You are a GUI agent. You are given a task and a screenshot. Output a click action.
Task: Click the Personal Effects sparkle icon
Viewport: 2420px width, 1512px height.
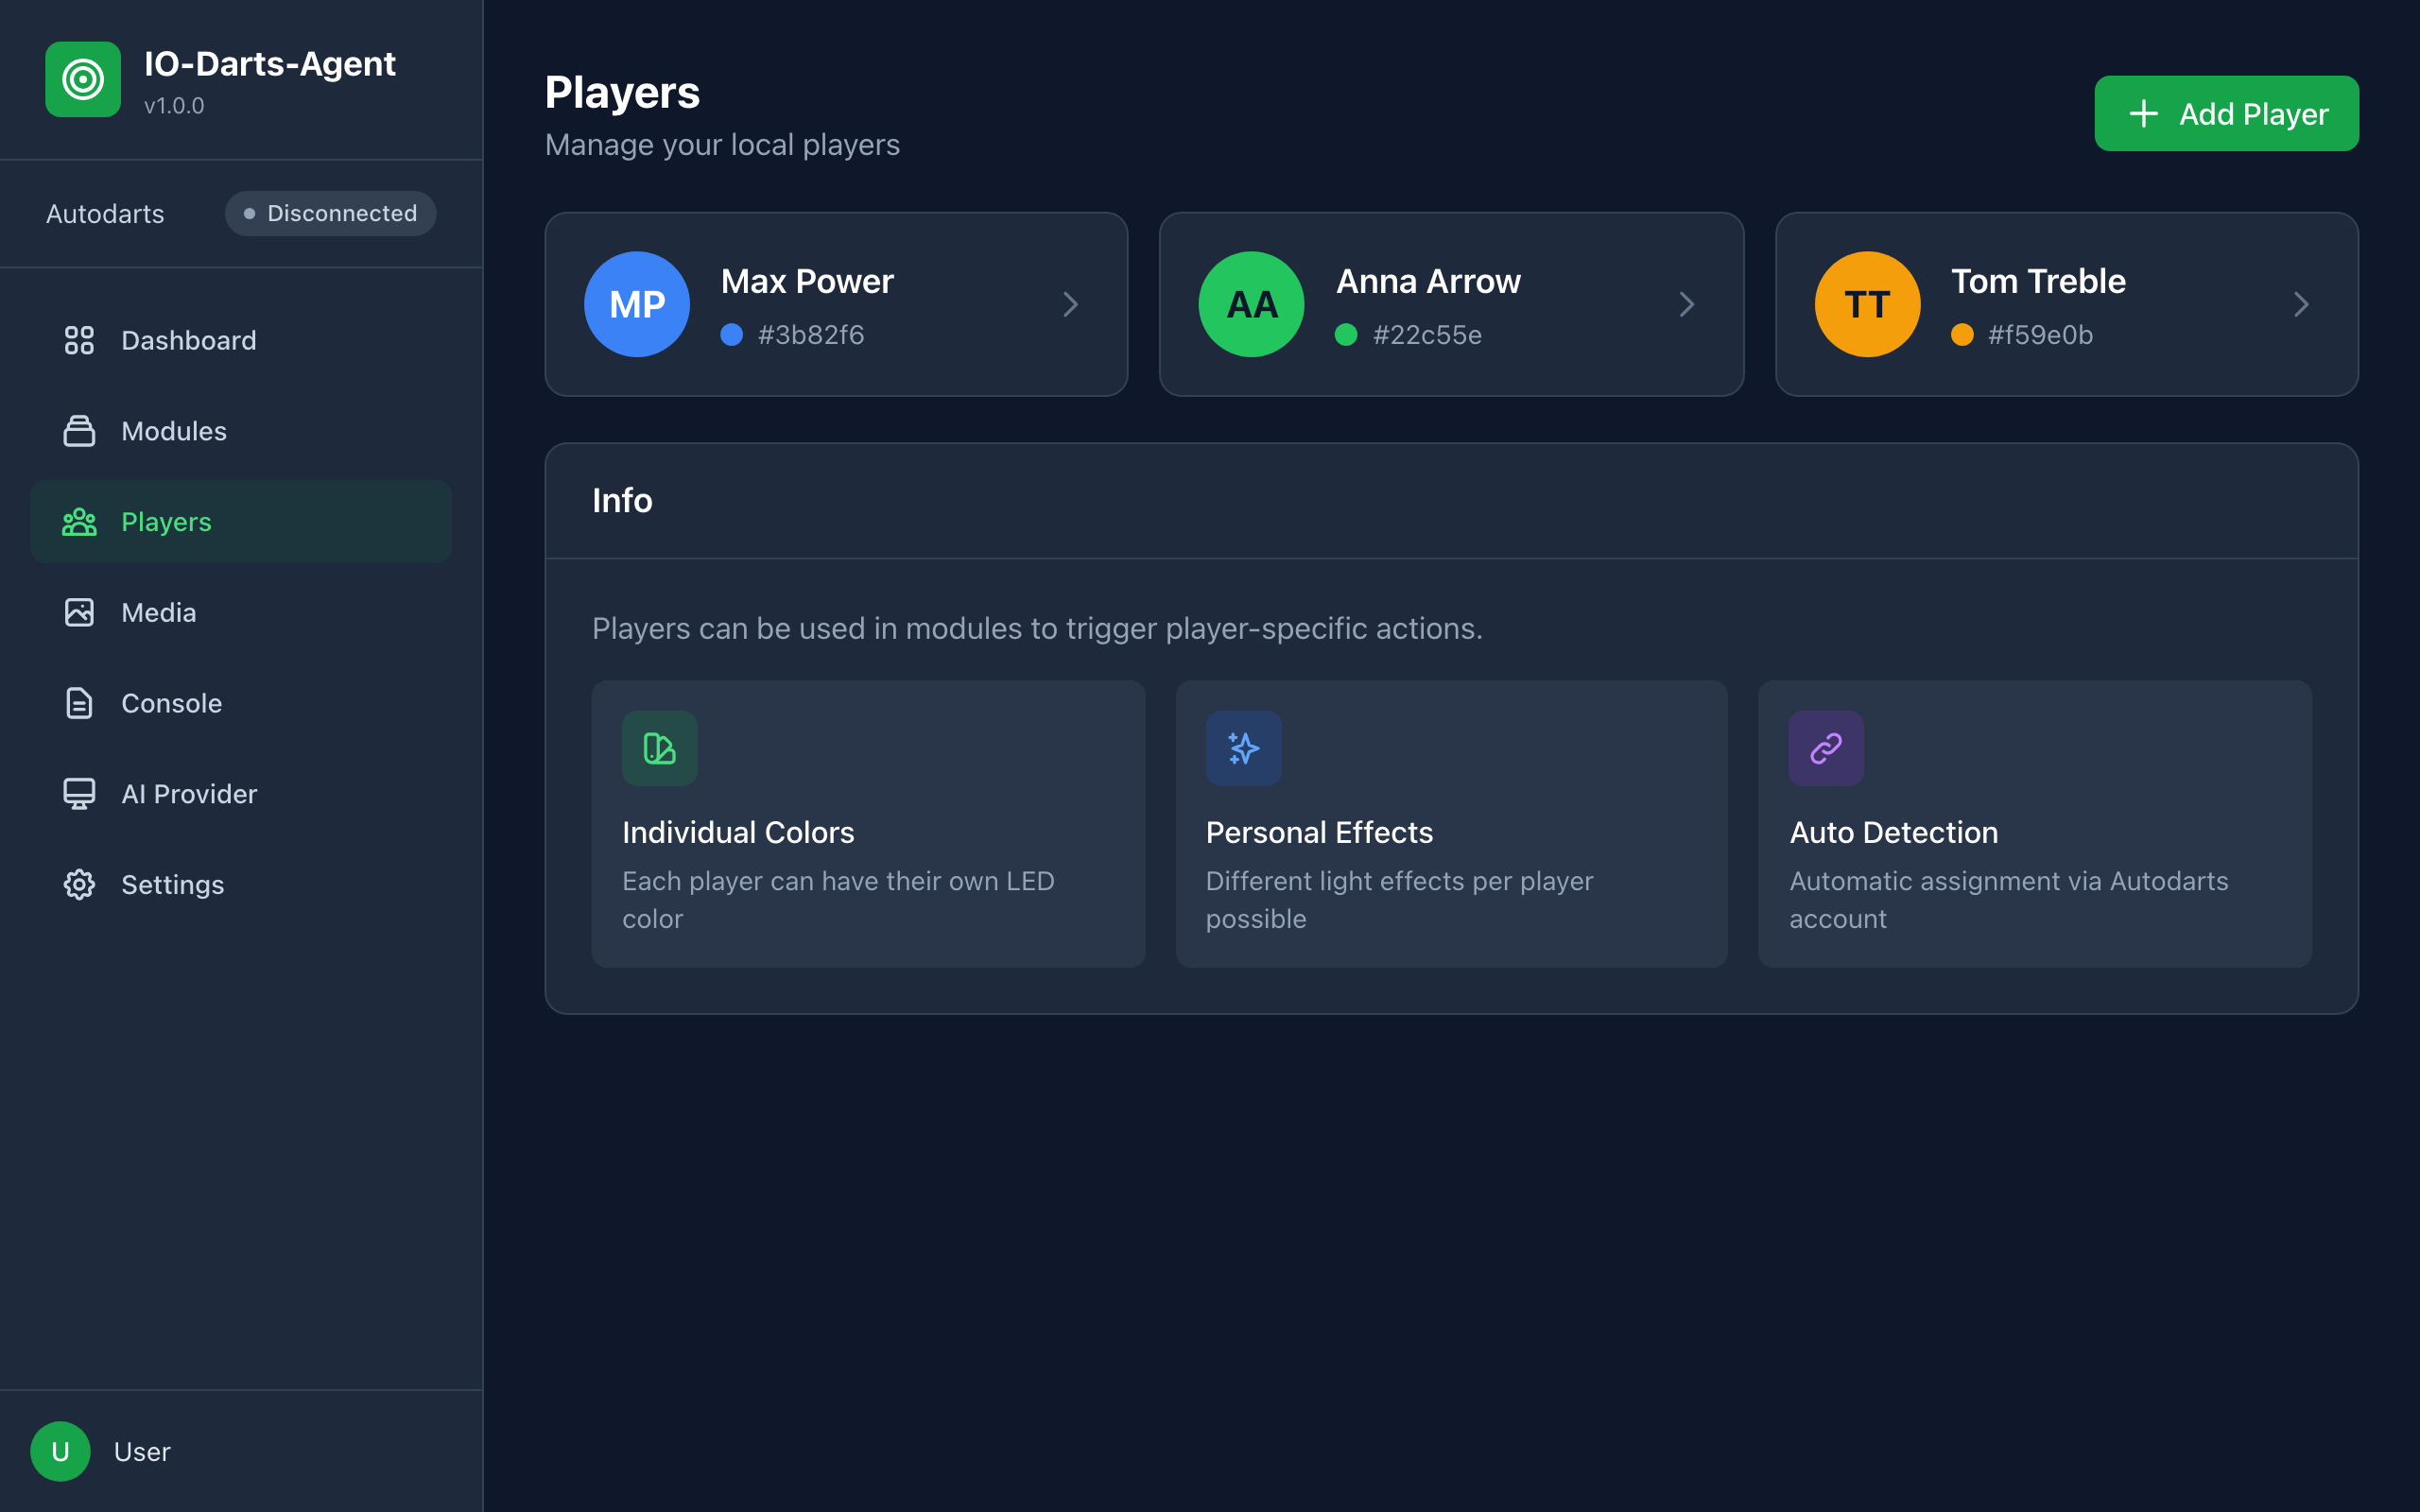(1243, 748)
